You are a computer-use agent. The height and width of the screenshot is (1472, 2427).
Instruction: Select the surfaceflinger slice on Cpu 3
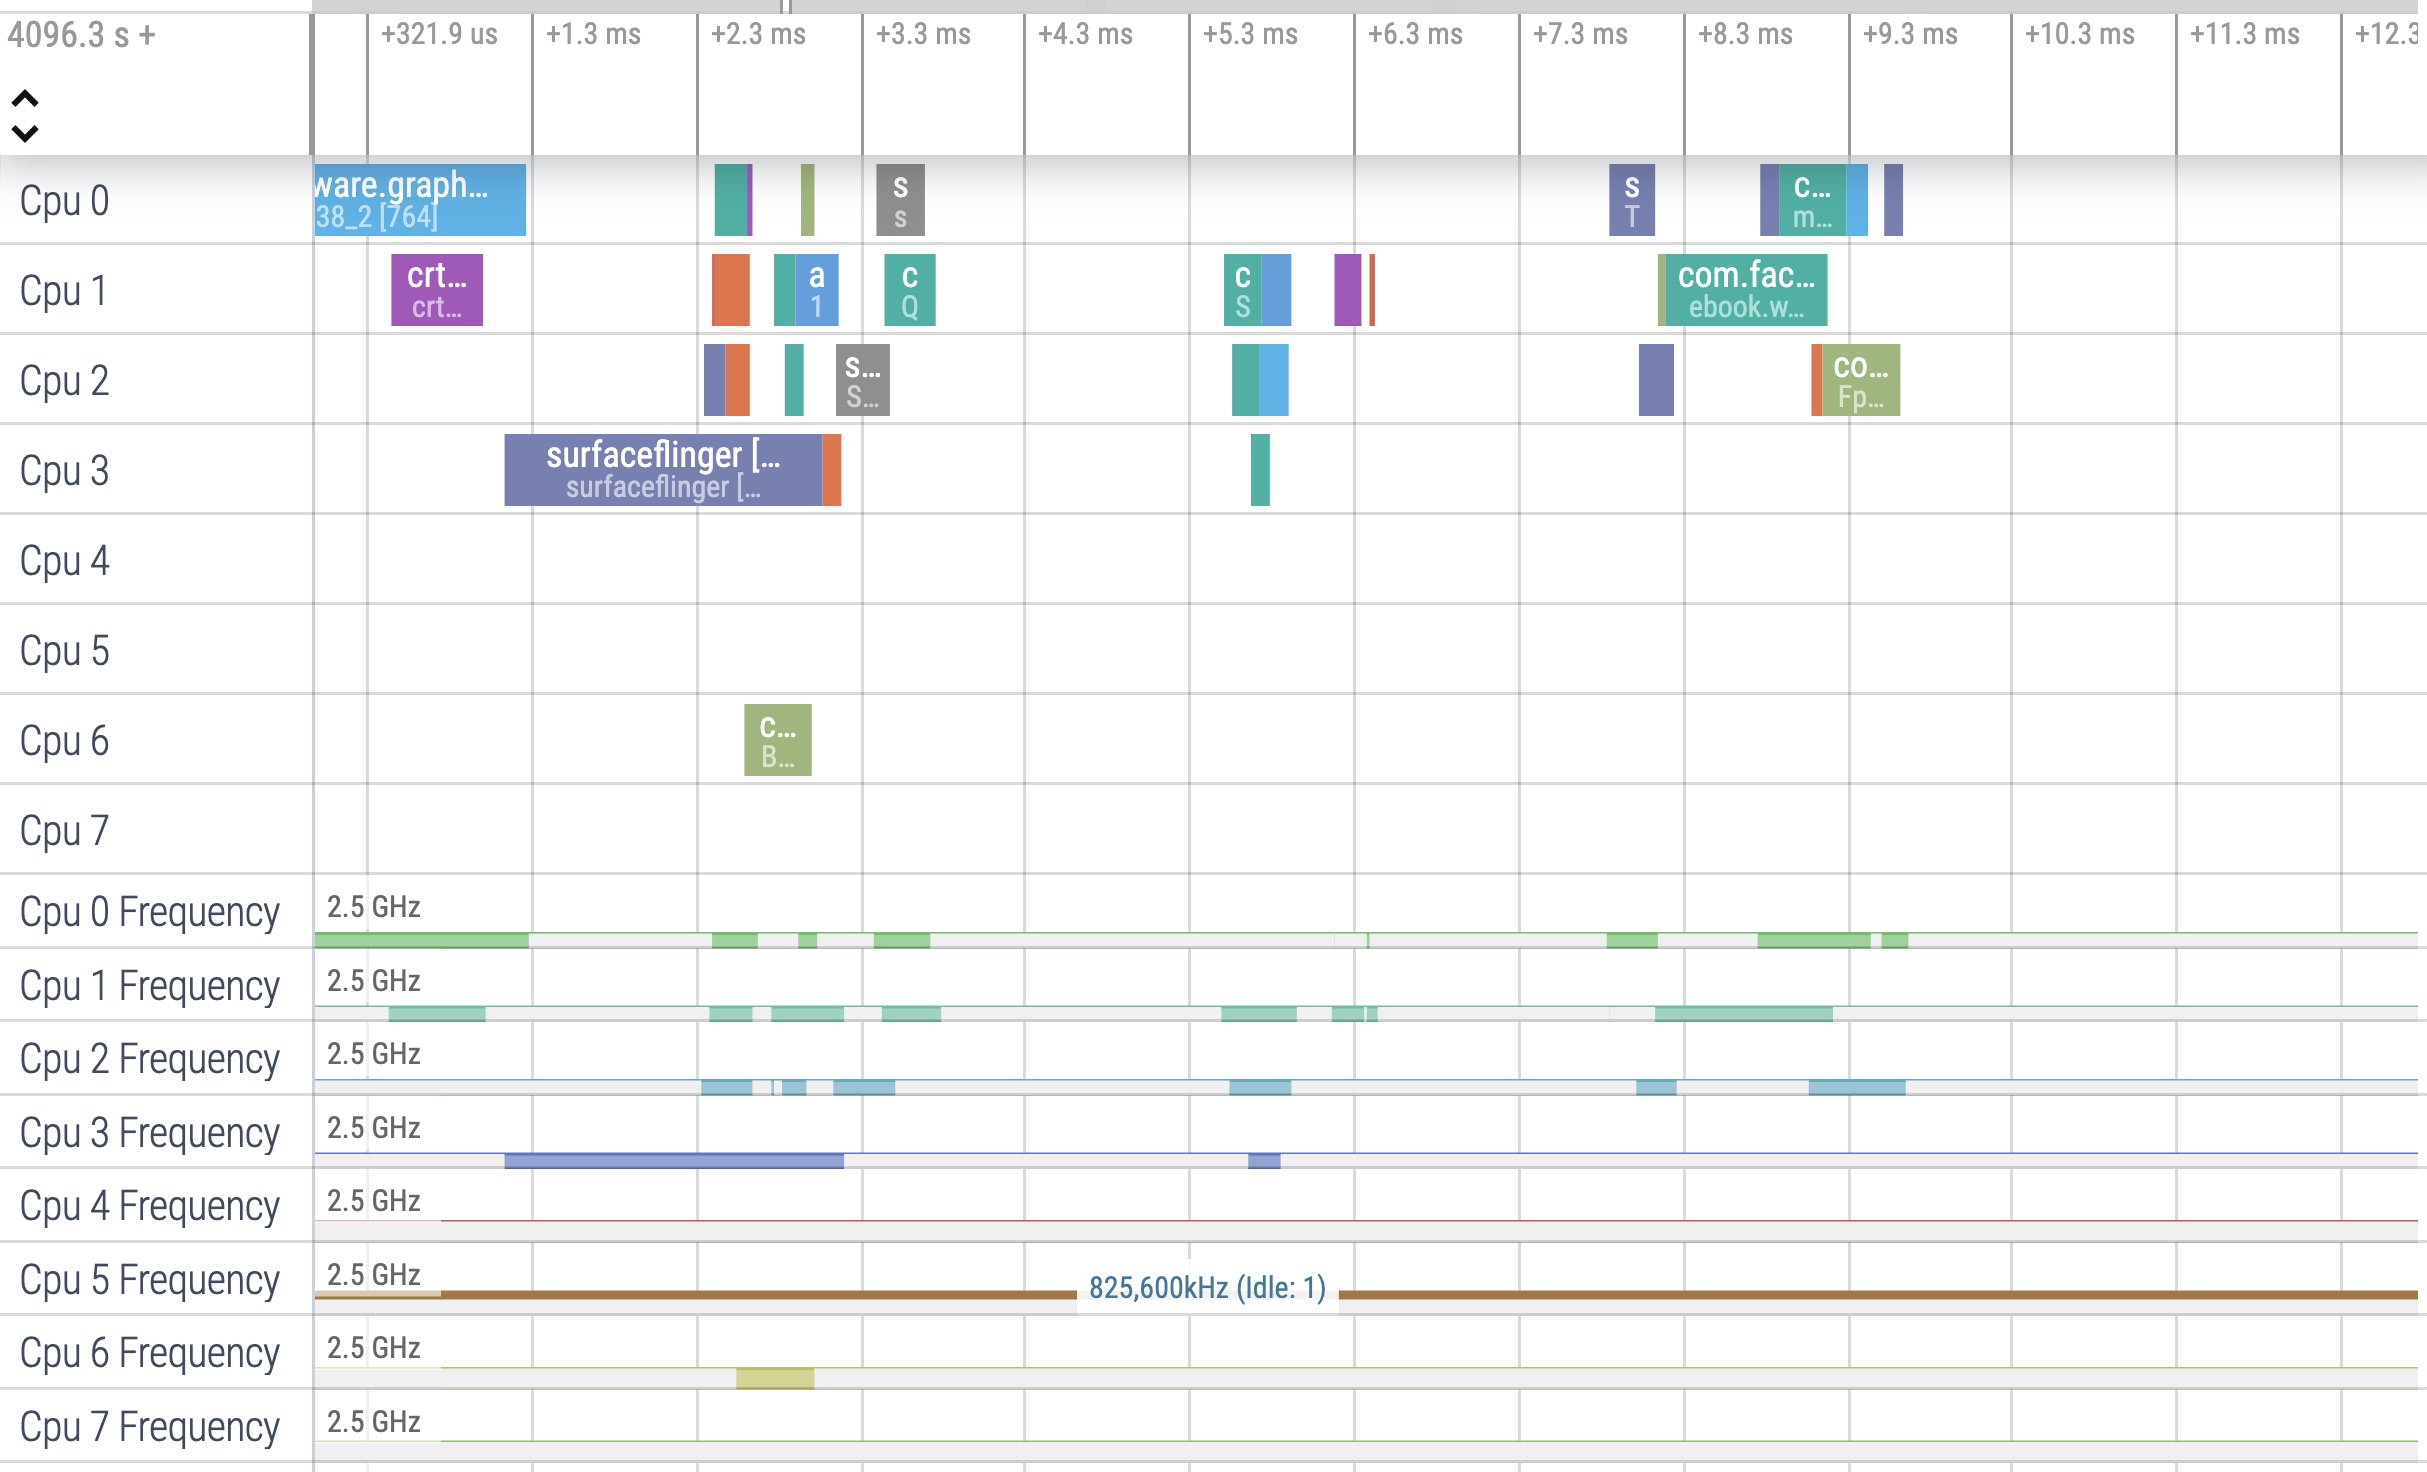pos(662,470)
